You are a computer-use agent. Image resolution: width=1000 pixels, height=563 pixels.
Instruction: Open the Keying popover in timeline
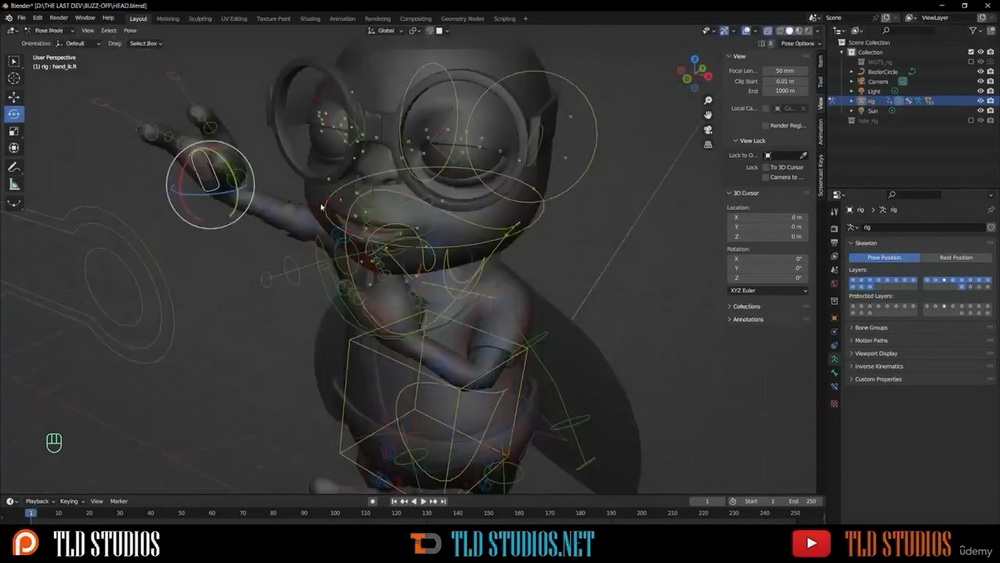[x=72, y=501]
